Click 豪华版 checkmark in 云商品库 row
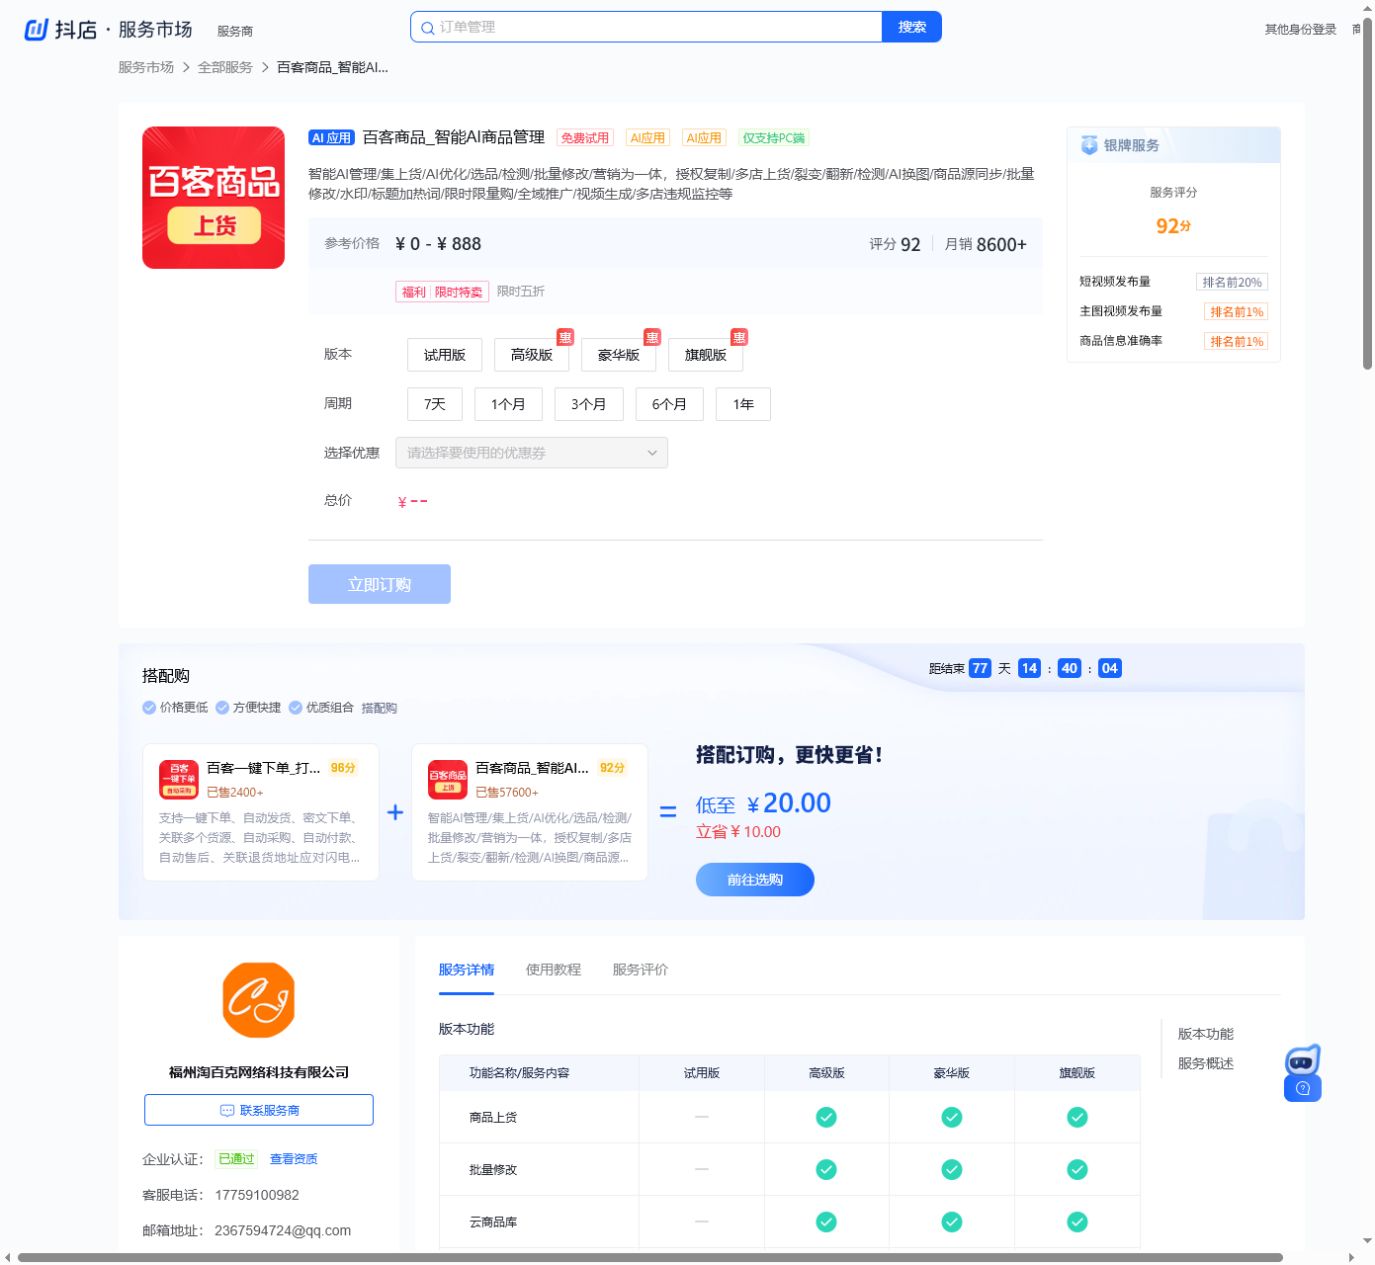The image size is (1375, 1265). click(x=952, y=1221)
